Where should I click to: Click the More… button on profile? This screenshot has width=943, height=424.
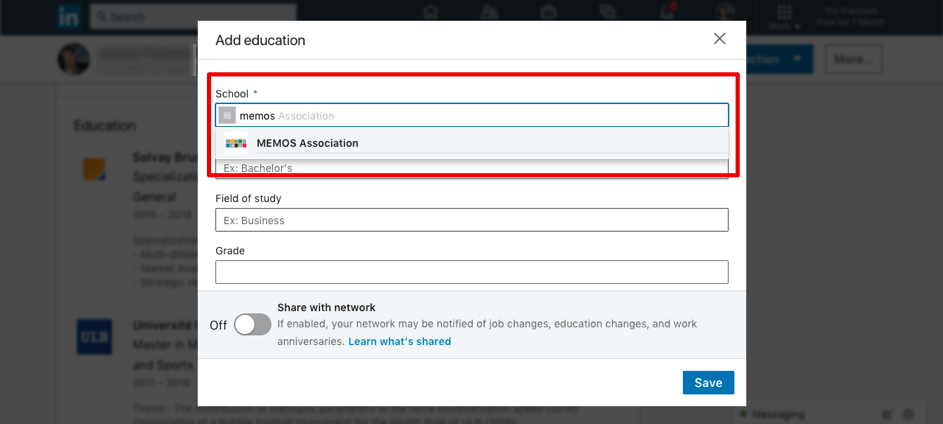pyautogui.click(x=853, y=59)
